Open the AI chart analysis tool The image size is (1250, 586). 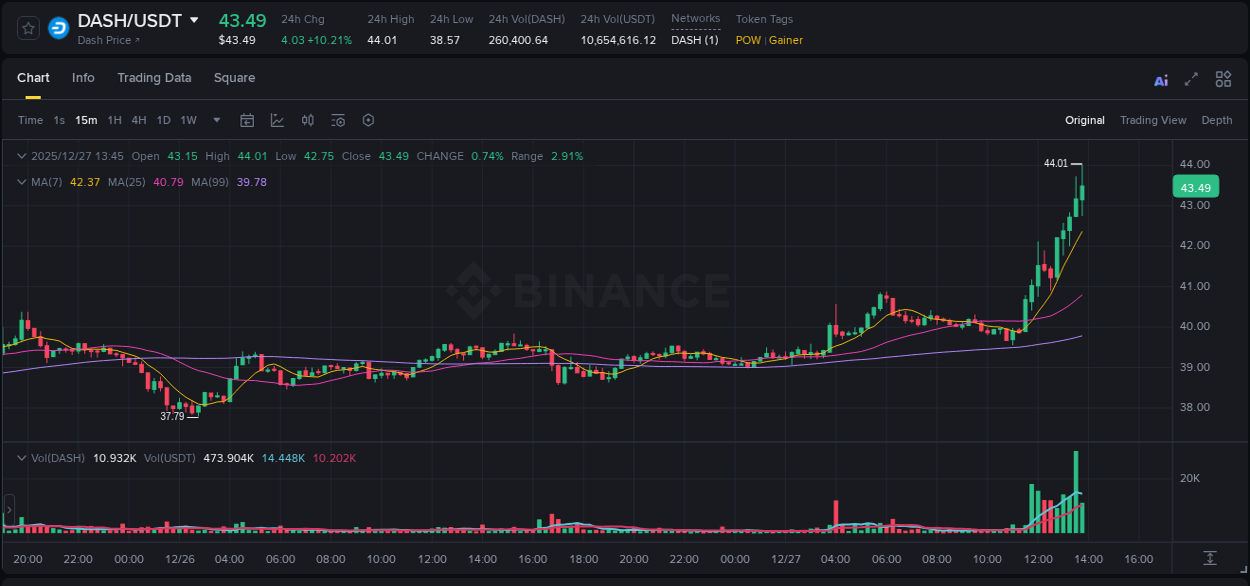1161,79
